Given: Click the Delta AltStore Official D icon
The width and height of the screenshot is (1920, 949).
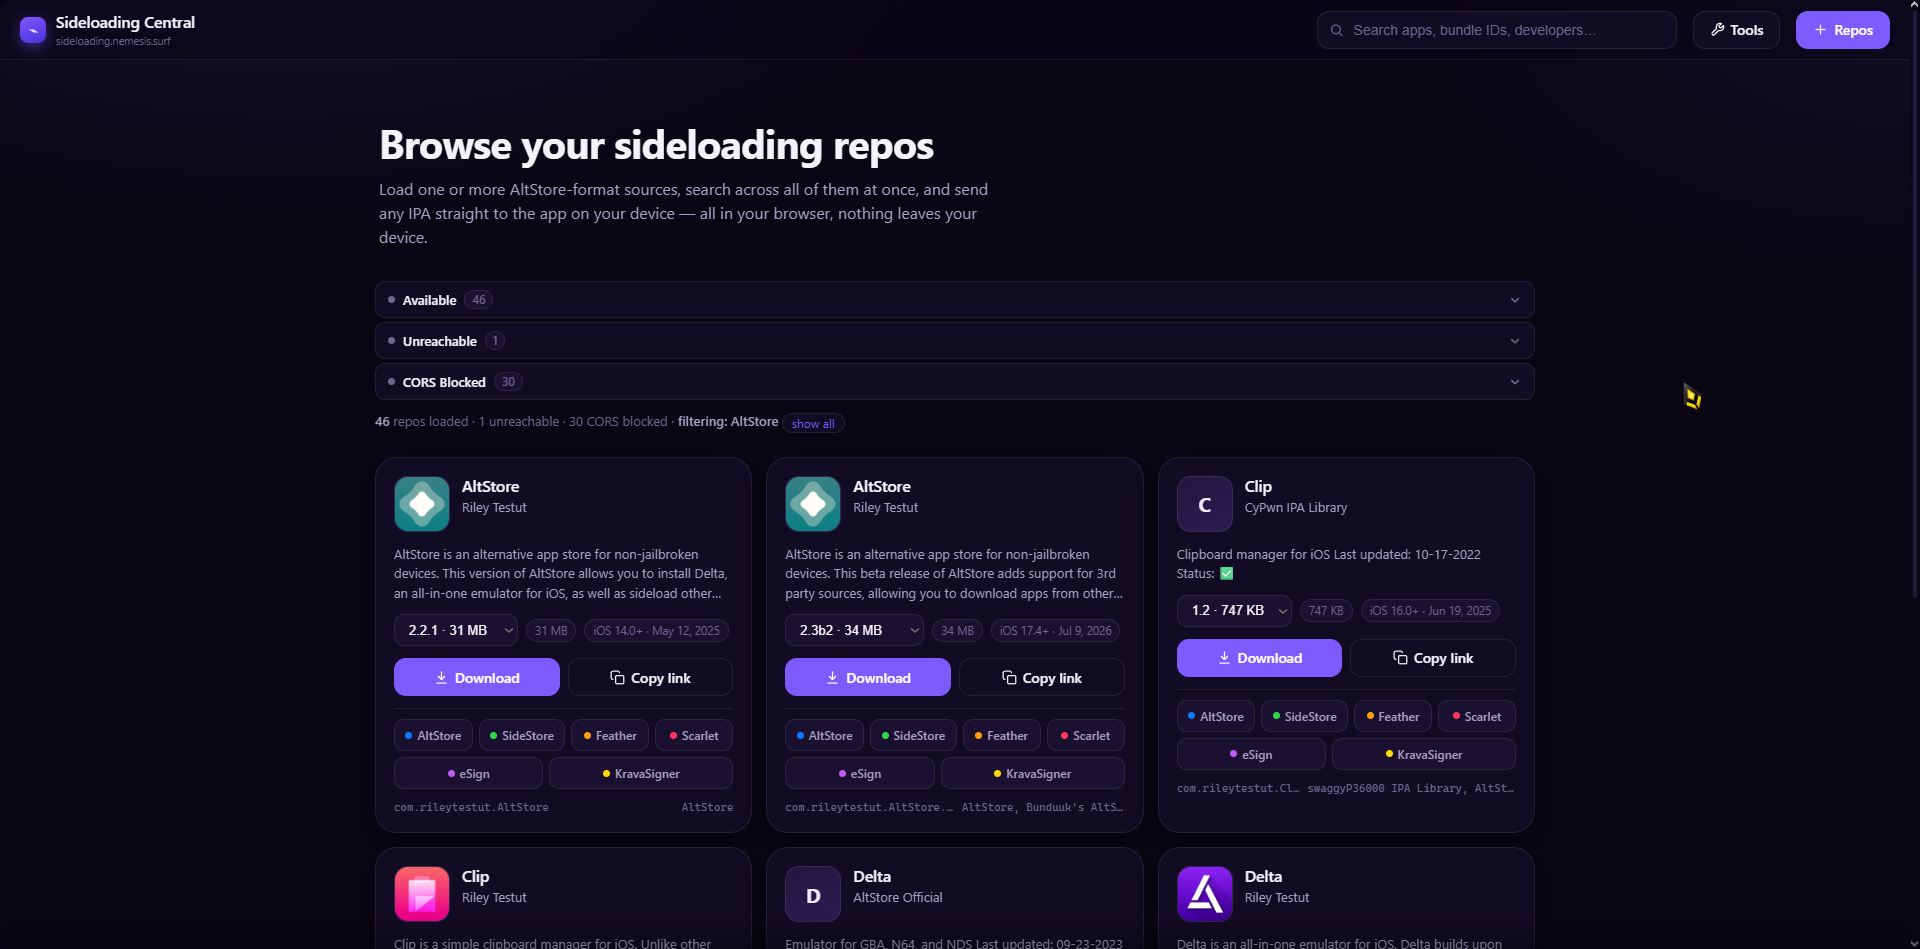Looking at the screenshot, I should [x=813, y=894].
